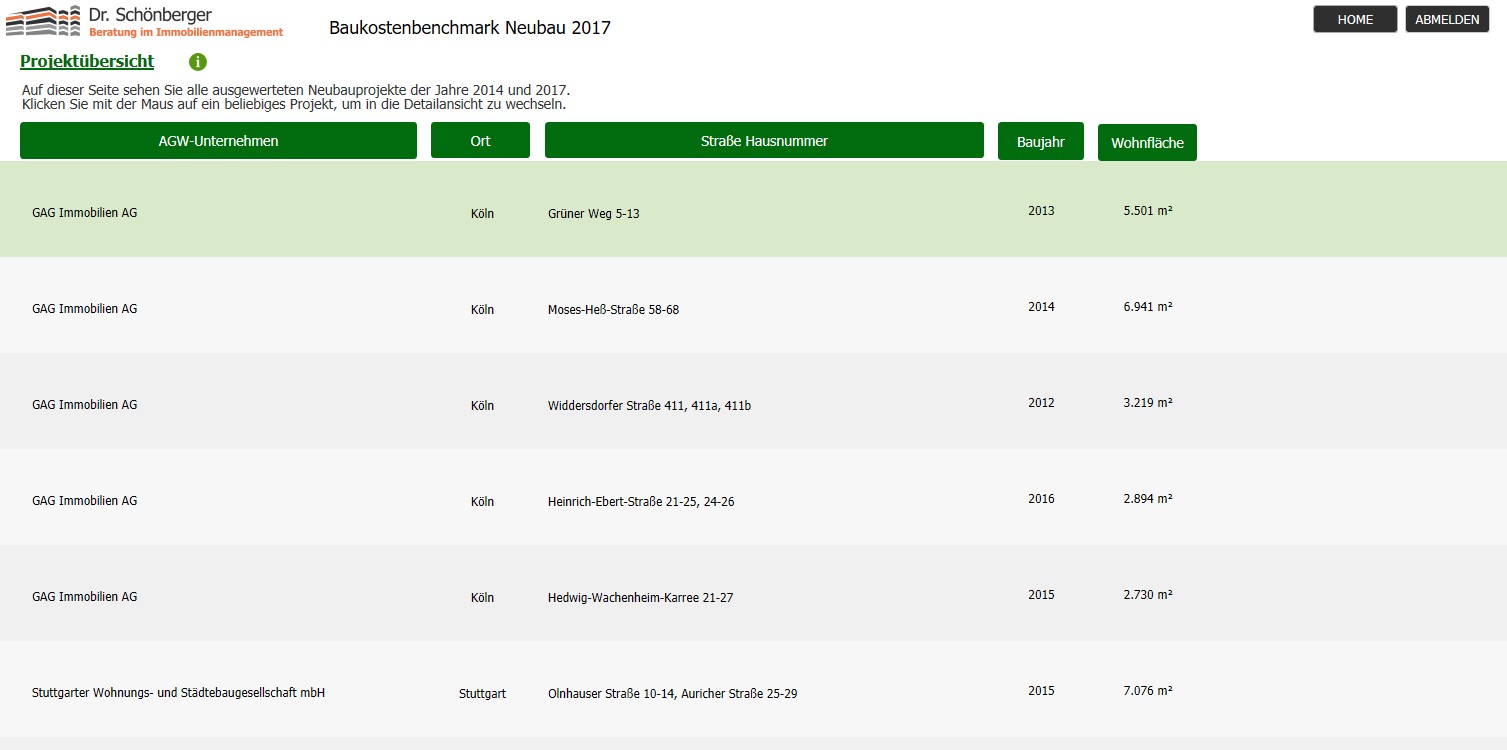Screen dimensions: 1507x750
Task: Click Baujahr 2015 in Olnhauser Straße row
Action: point(1041,691)
